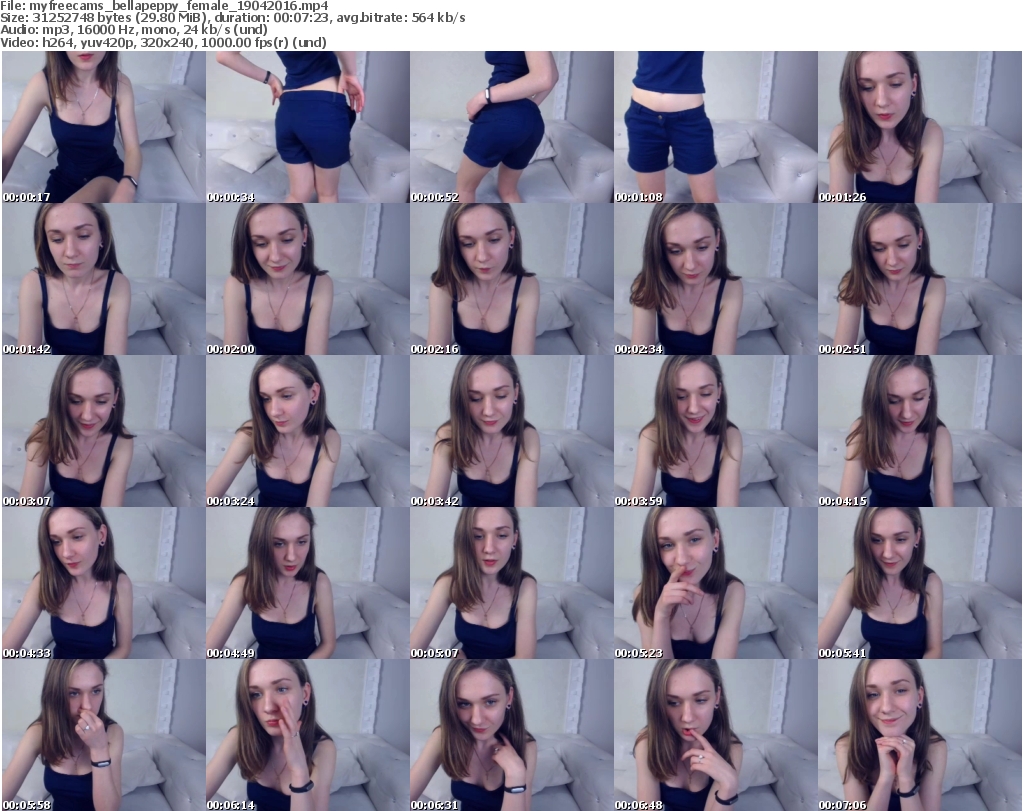
Task: Click the 00:06:14 video frame
Action: point(308,735)
